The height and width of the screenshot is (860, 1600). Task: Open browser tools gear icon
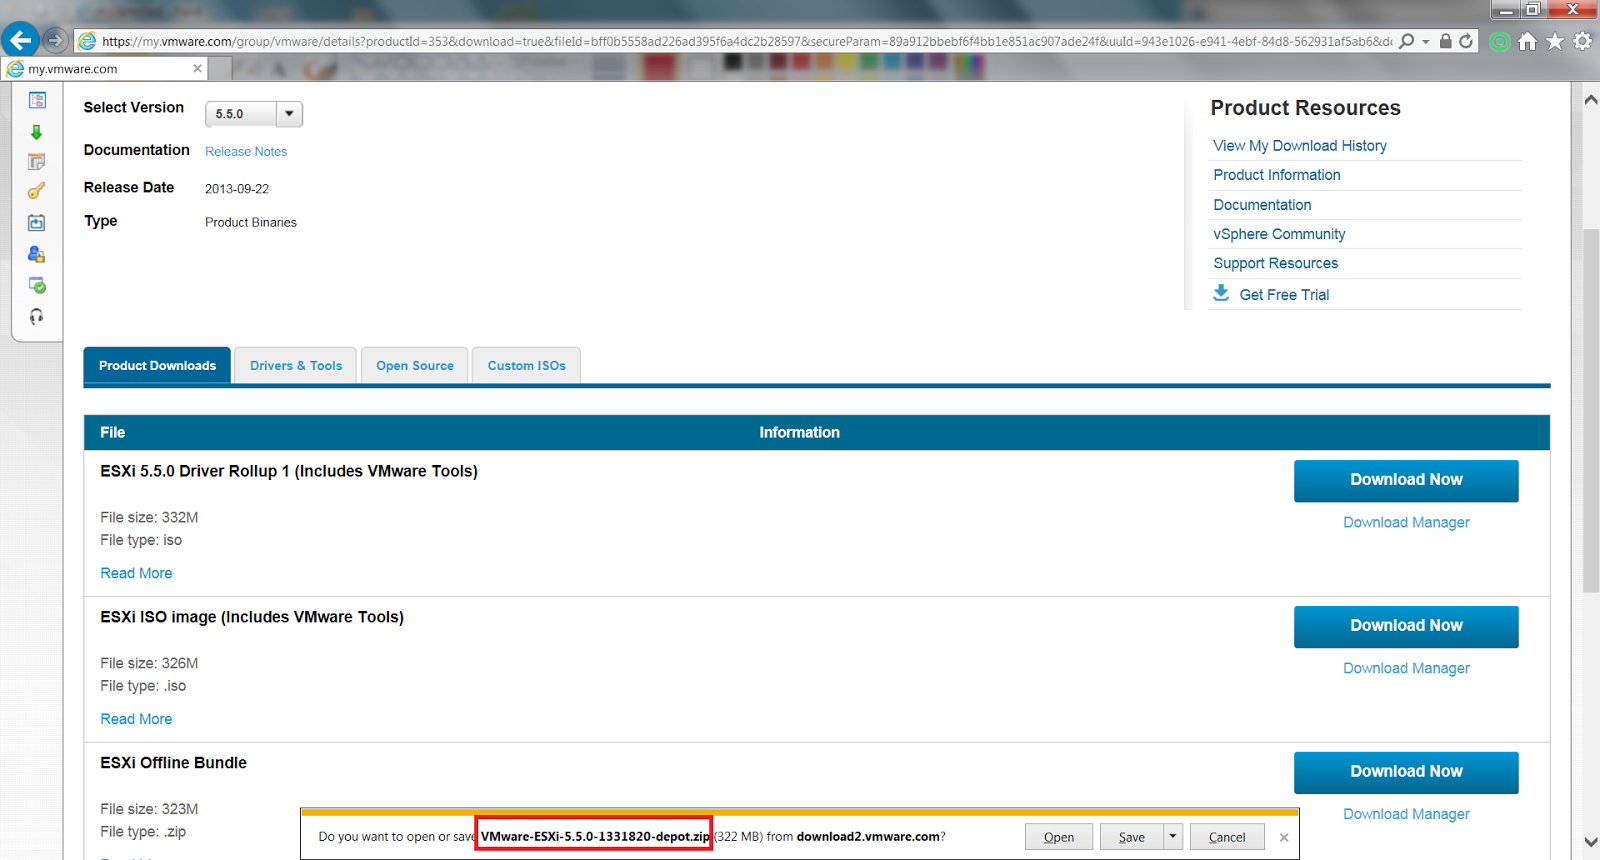tap(1582, 41)
